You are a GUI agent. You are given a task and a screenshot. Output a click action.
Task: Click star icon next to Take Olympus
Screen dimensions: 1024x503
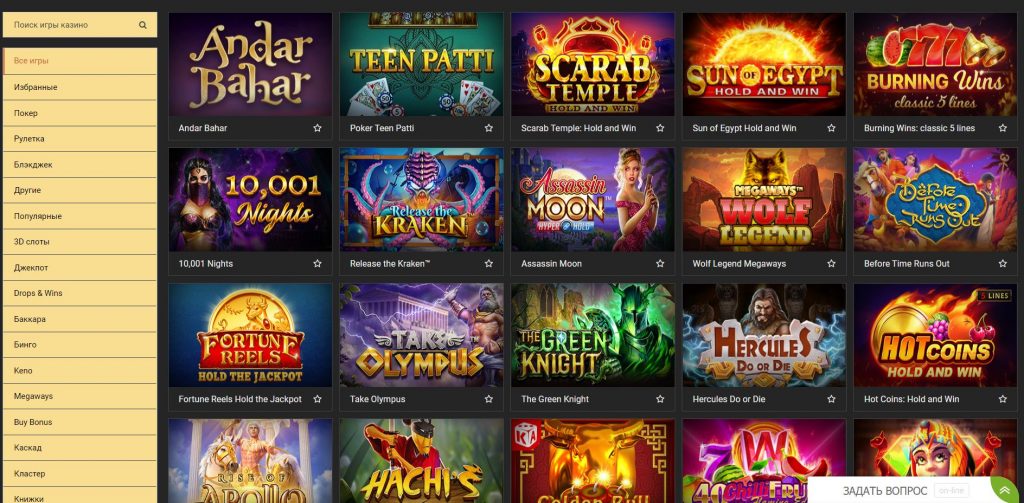click(488, 399)
